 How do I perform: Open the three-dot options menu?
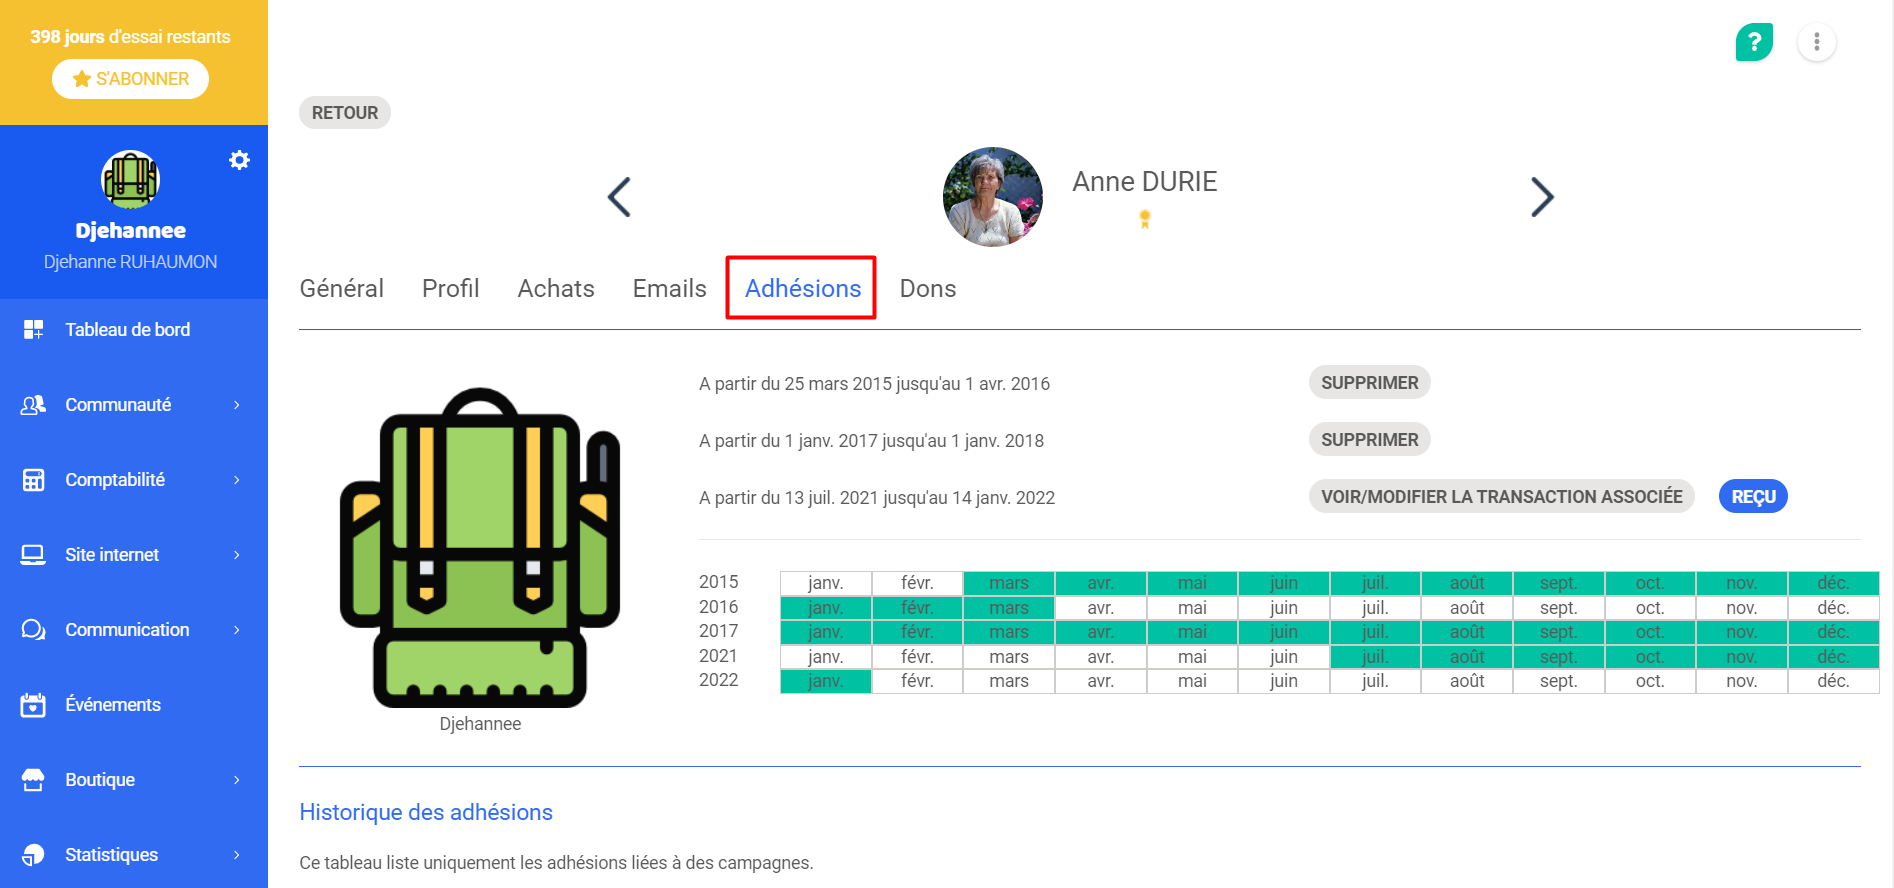[1816, 42]
